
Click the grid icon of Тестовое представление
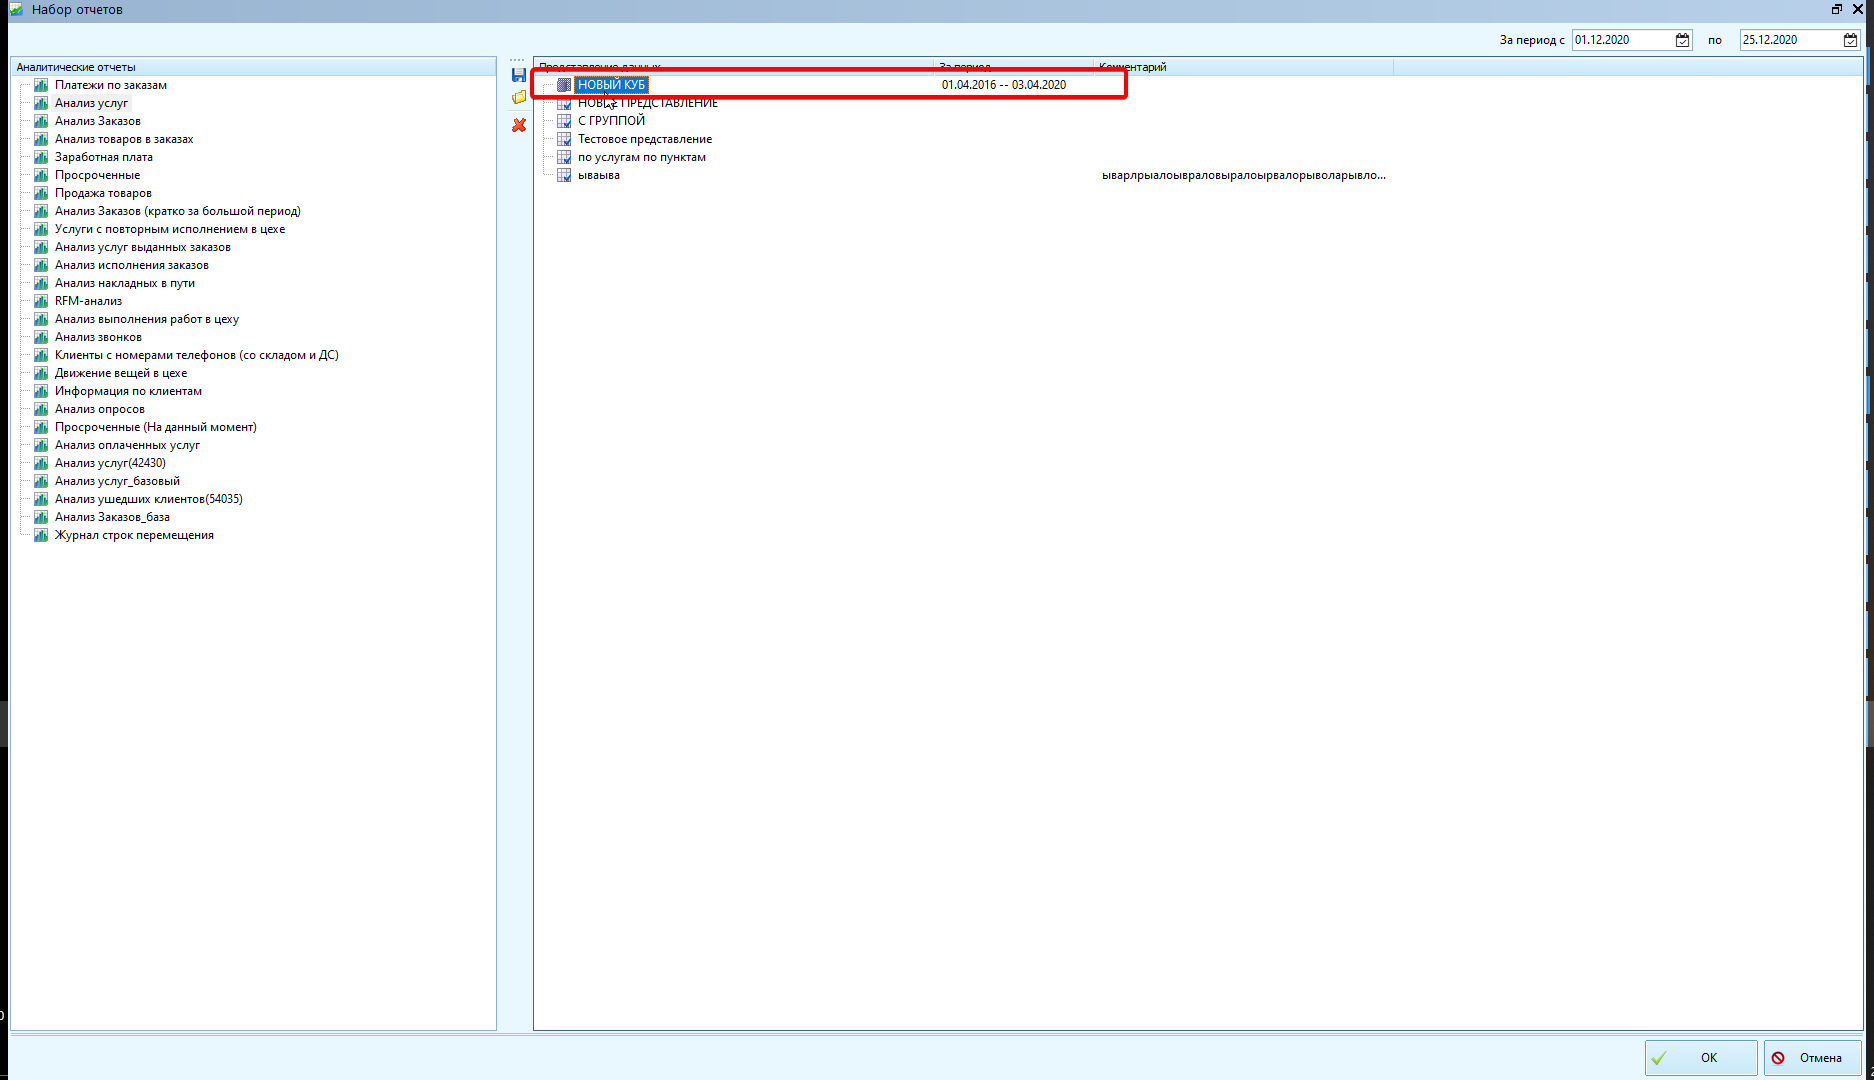click(564, 139)
